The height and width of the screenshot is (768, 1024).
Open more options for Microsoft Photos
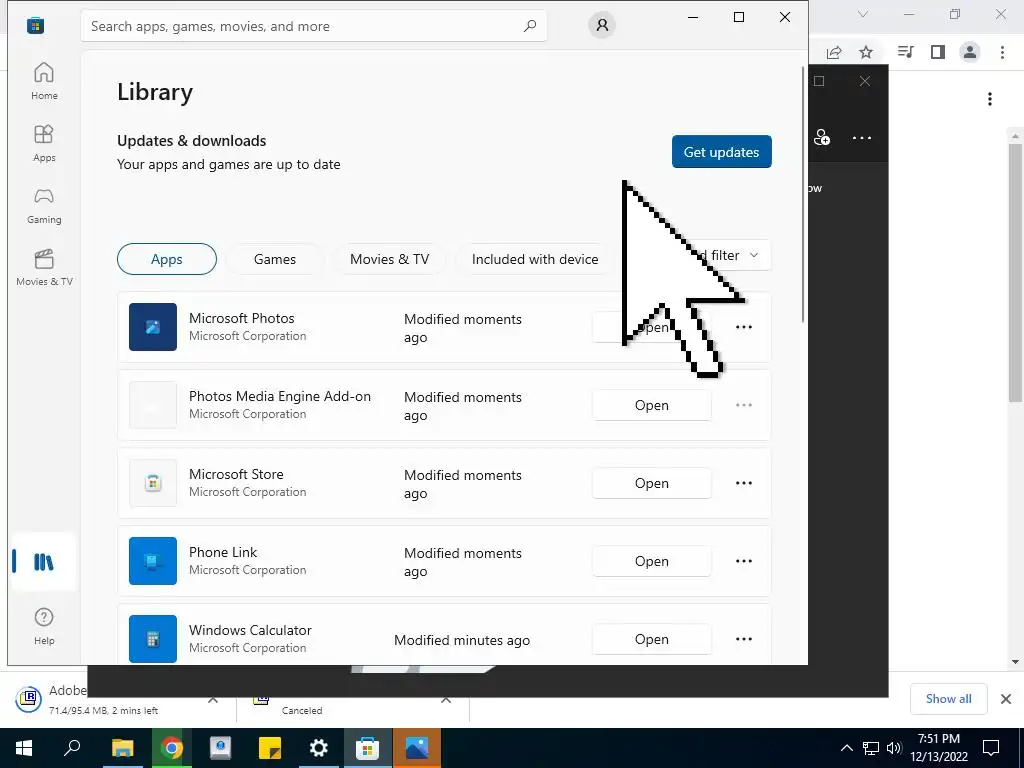coord(744,327)
